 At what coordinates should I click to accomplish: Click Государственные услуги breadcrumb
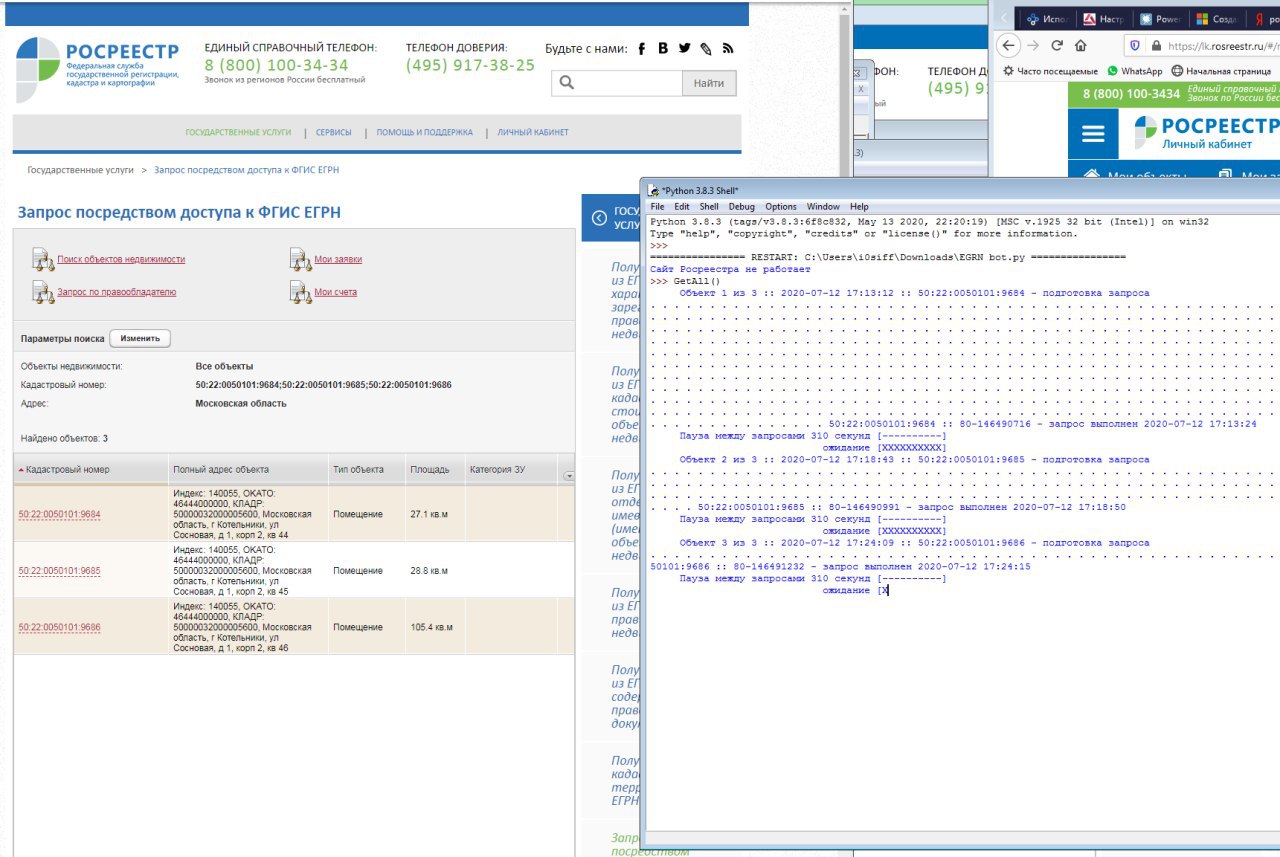[80, 170]
